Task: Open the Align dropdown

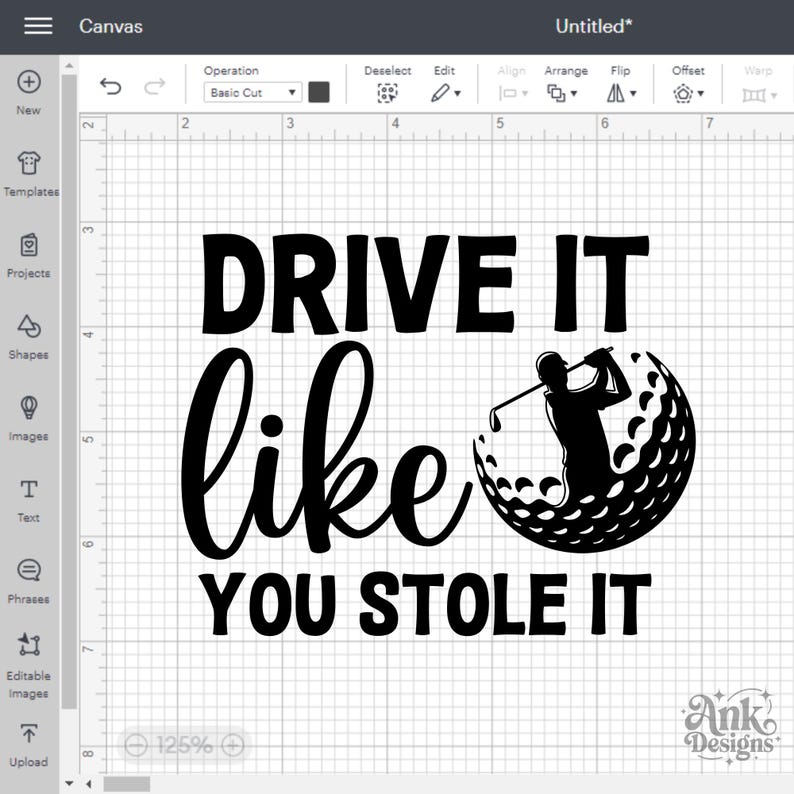Action: tap(512, 93)
